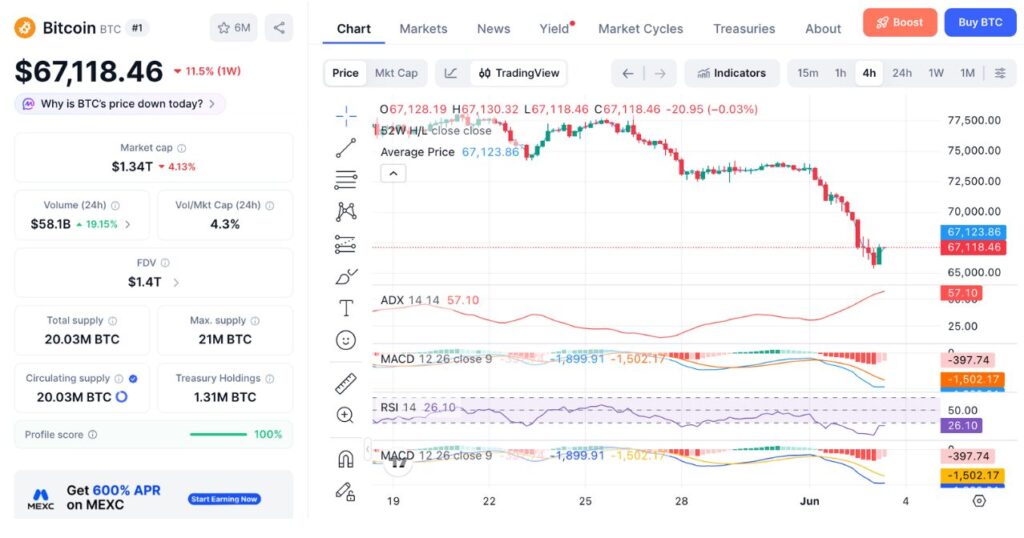Click the ADX 14 14 indicator label
The image size is (1024, 538).
(409, 300)
